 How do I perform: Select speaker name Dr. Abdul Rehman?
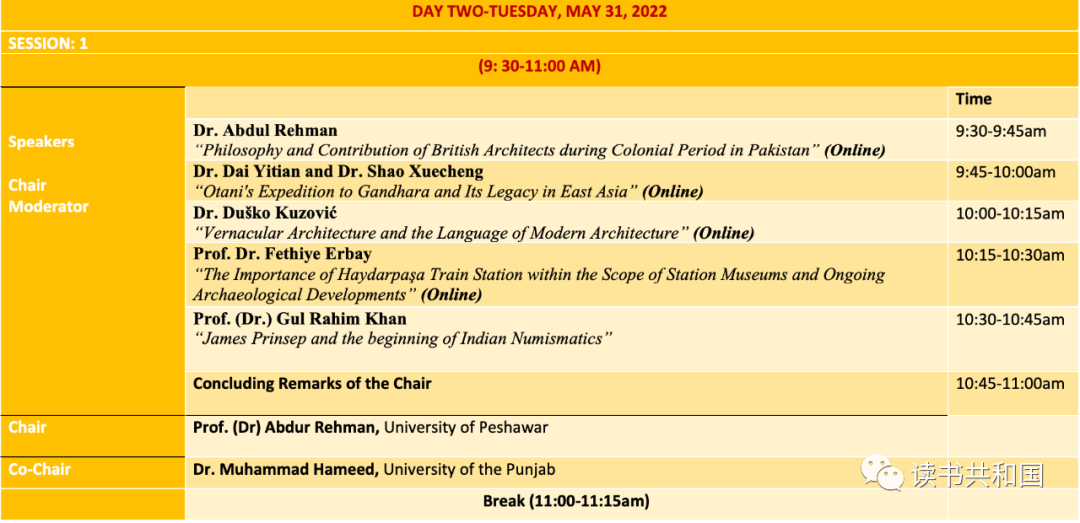click(265, 130)
